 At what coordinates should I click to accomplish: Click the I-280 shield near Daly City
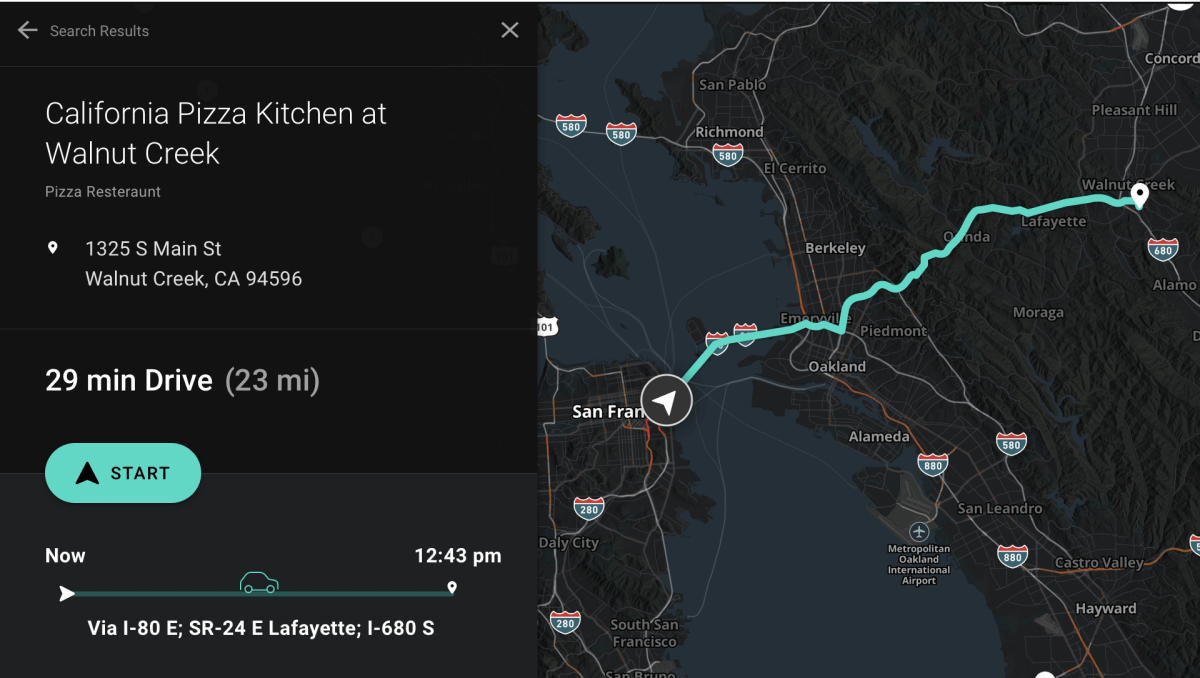[589, 507]
